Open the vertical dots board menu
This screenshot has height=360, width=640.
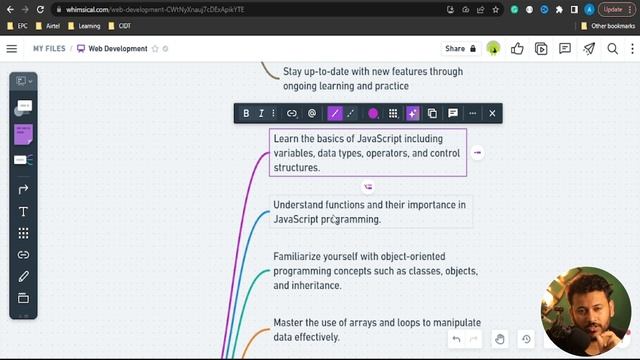tap(632, 49)
